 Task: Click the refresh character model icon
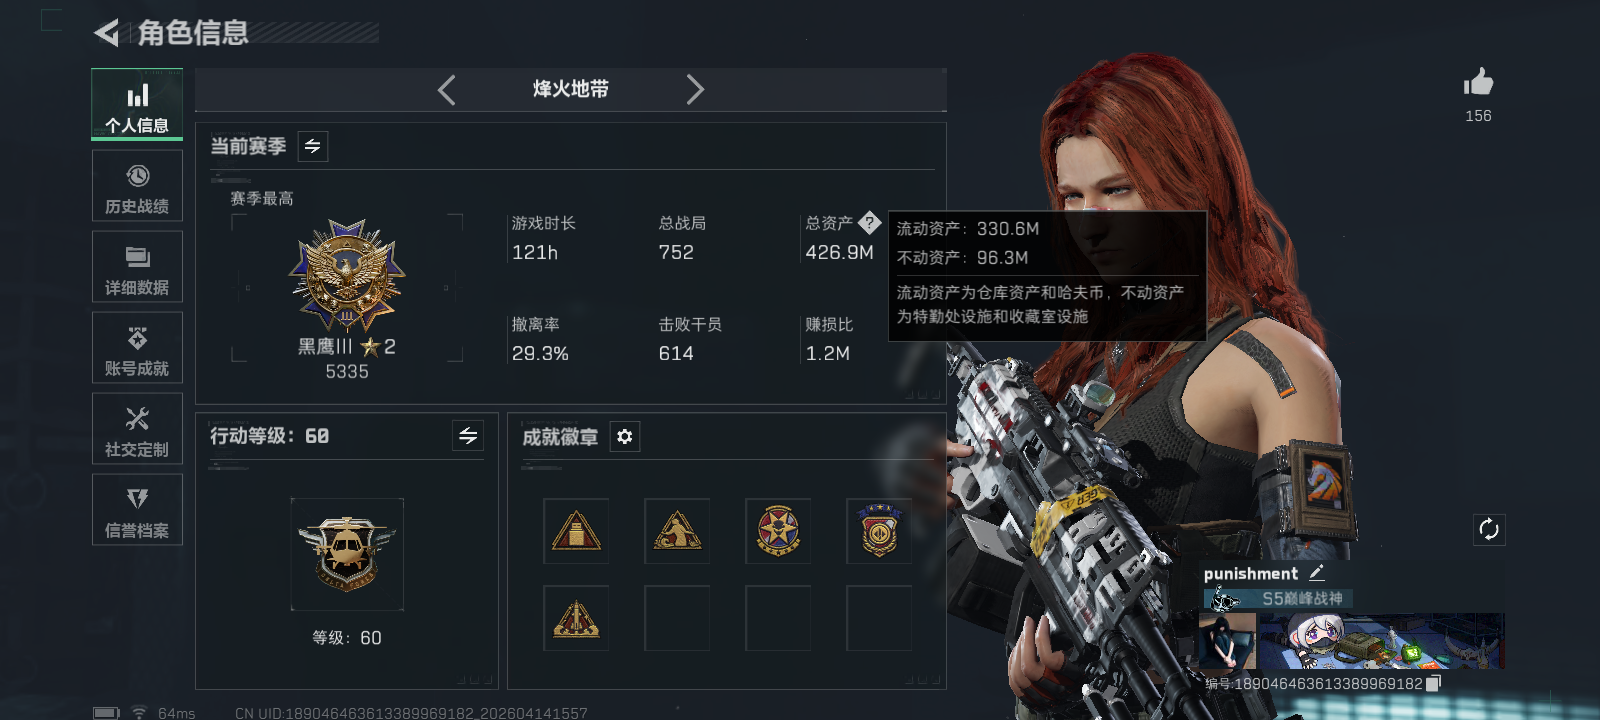pyautogui.click(x=1488, y=529)
